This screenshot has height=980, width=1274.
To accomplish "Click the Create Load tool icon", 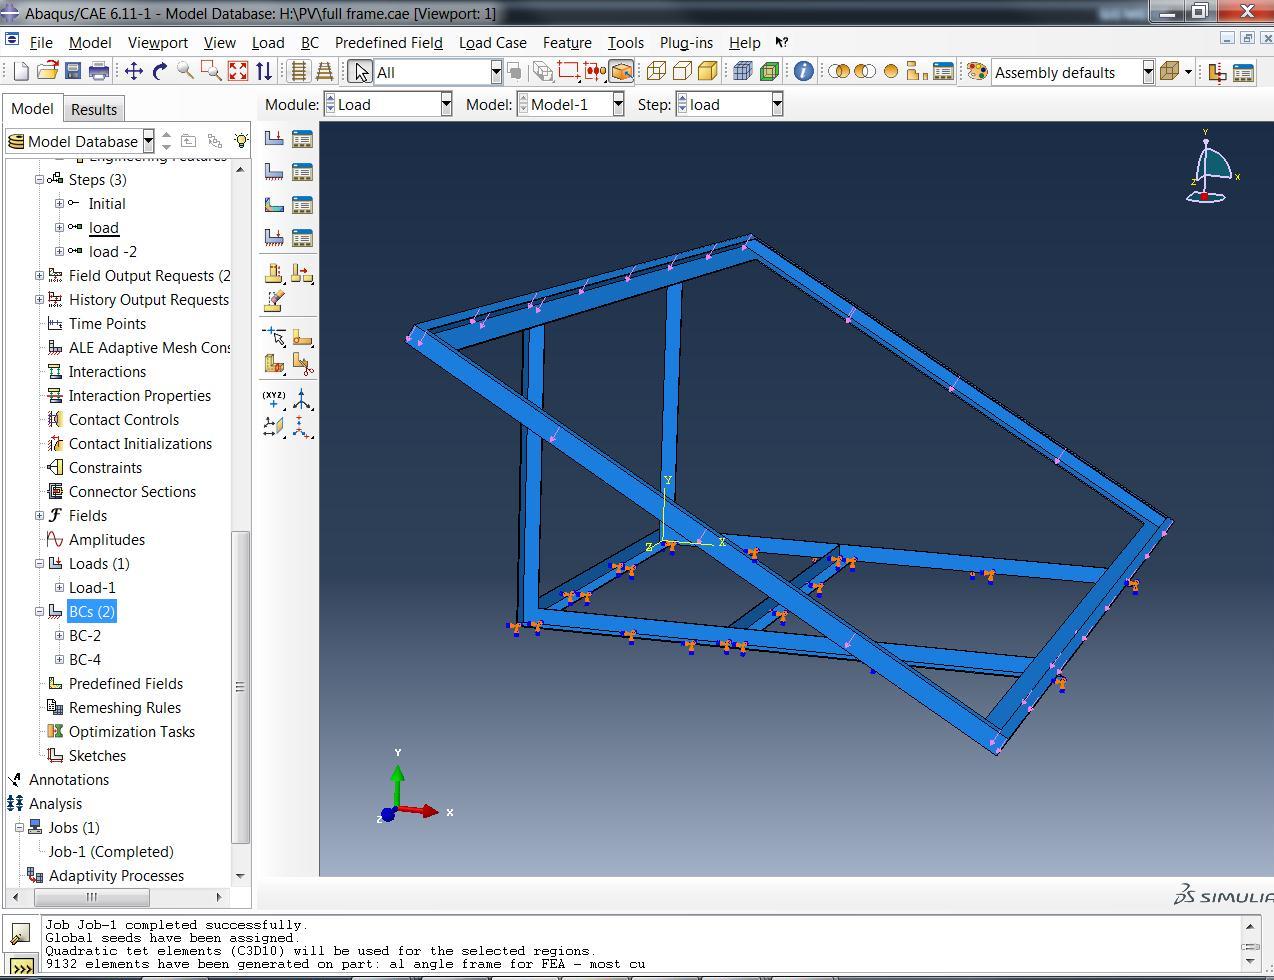I will pyautogui.click(x=274, y=139).
